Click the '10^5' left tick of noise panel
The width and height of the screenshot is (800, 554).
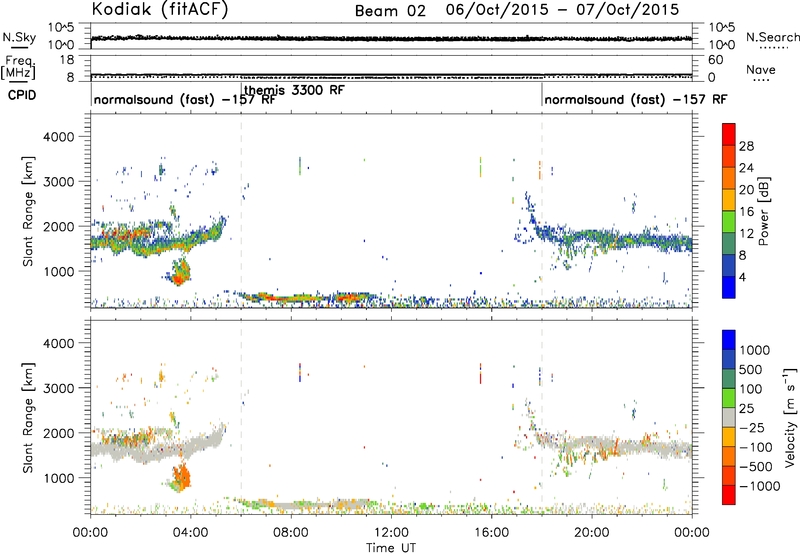click(x=61, y=28)
